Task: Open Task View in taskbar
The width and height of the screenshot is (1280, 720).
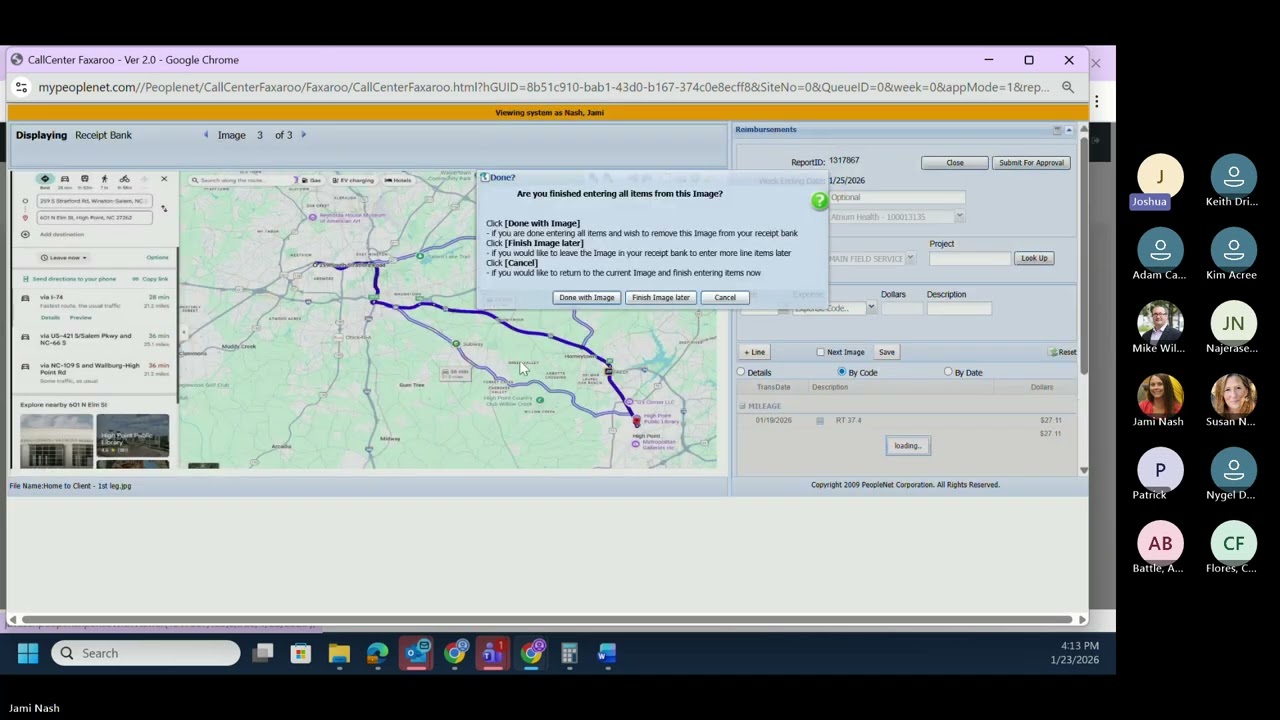Action: 263,653
